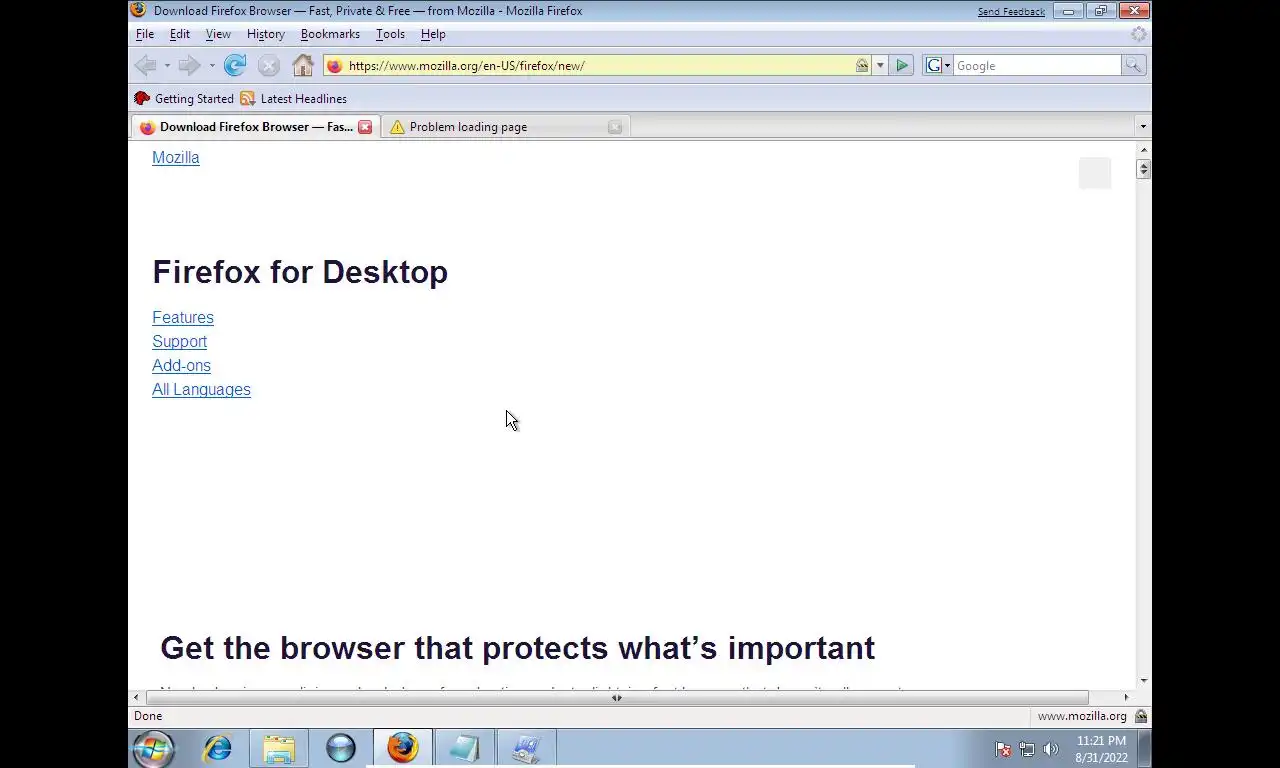Screen dimensions: 1280x768
Task: Click the site favicon in the address bar
Action: point(334,66)
